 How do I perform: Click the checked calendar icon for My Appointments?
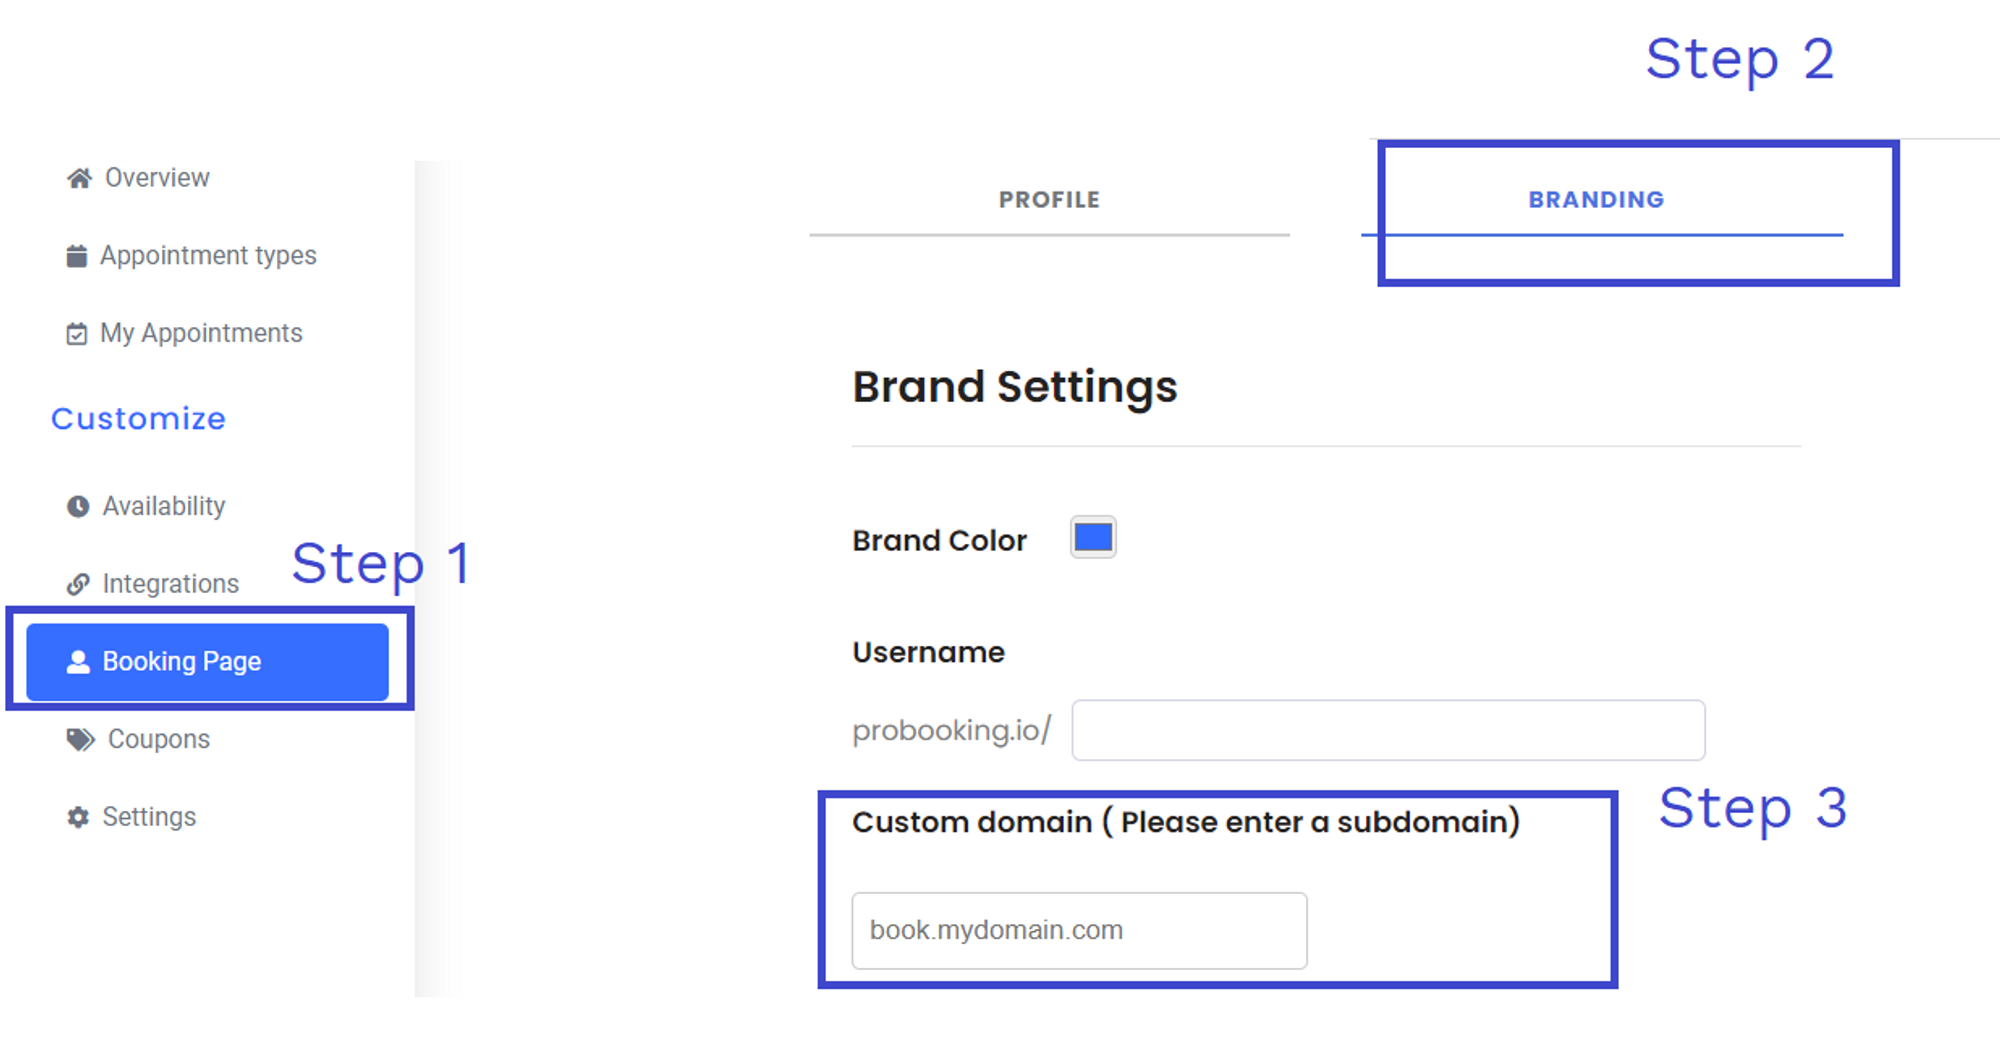click(x=76, y=334)
